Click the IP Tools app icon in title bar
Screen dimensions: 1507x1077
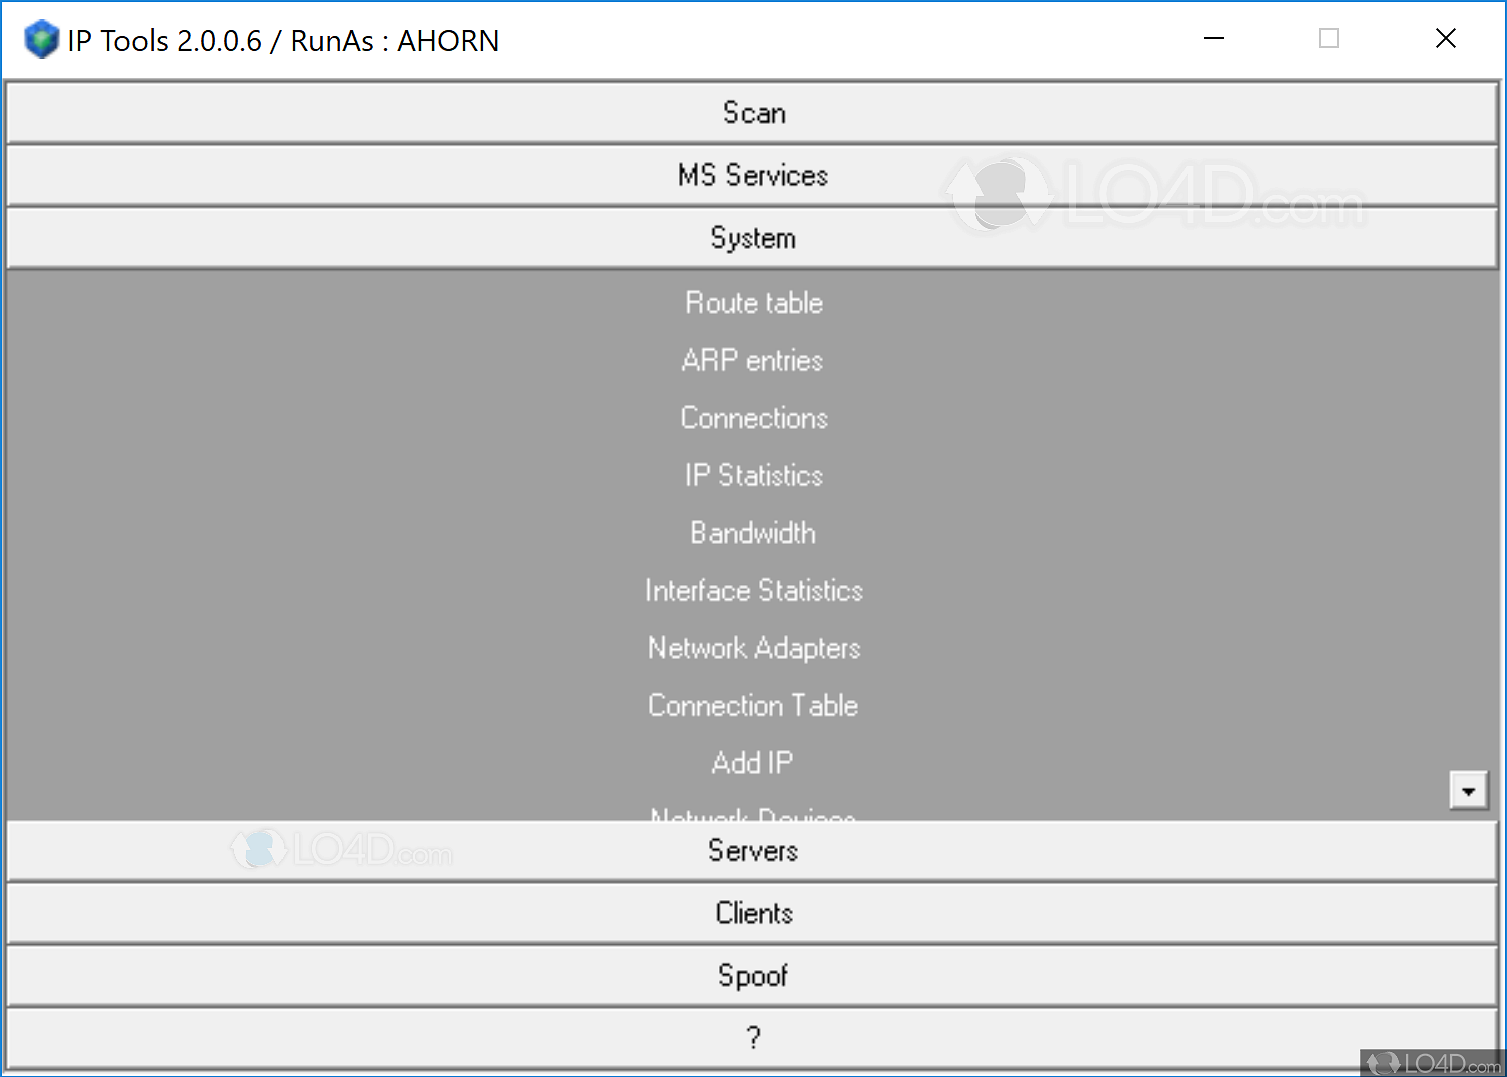point(41,40)
